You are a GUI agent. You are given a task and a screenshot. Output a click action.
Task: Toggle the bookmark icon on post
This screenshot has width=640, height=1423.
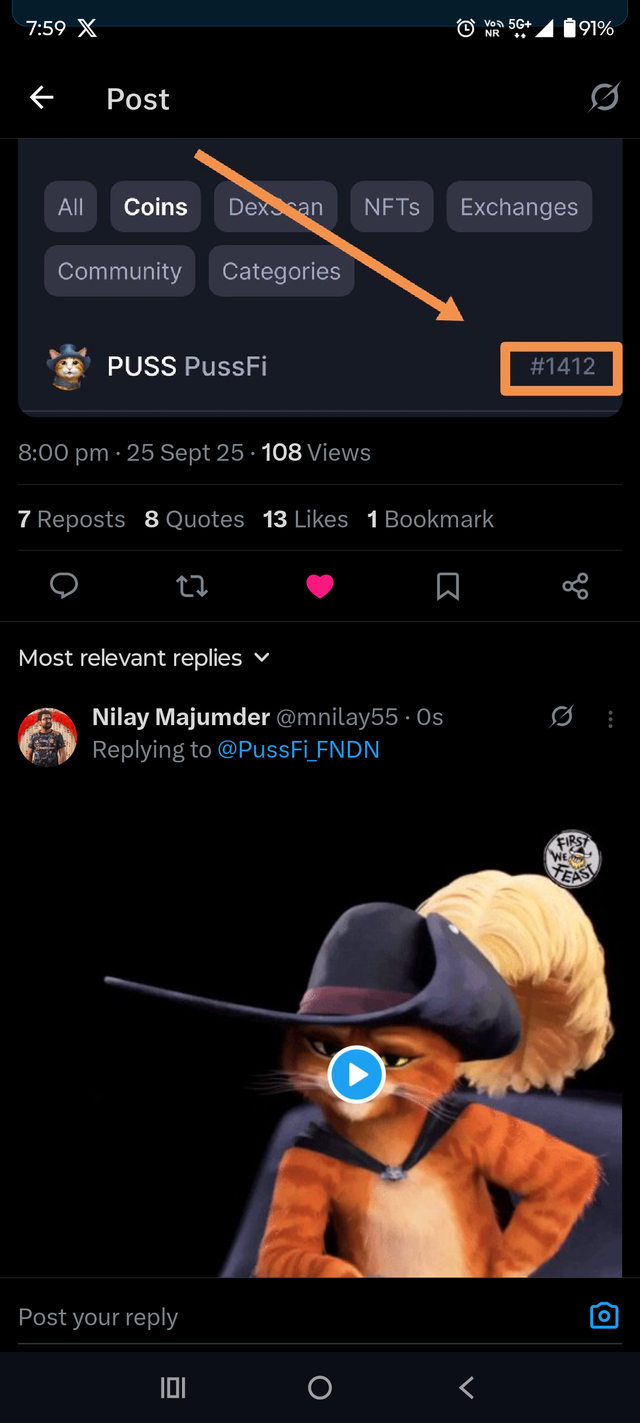pyautogui.click(x=448, y=586)
